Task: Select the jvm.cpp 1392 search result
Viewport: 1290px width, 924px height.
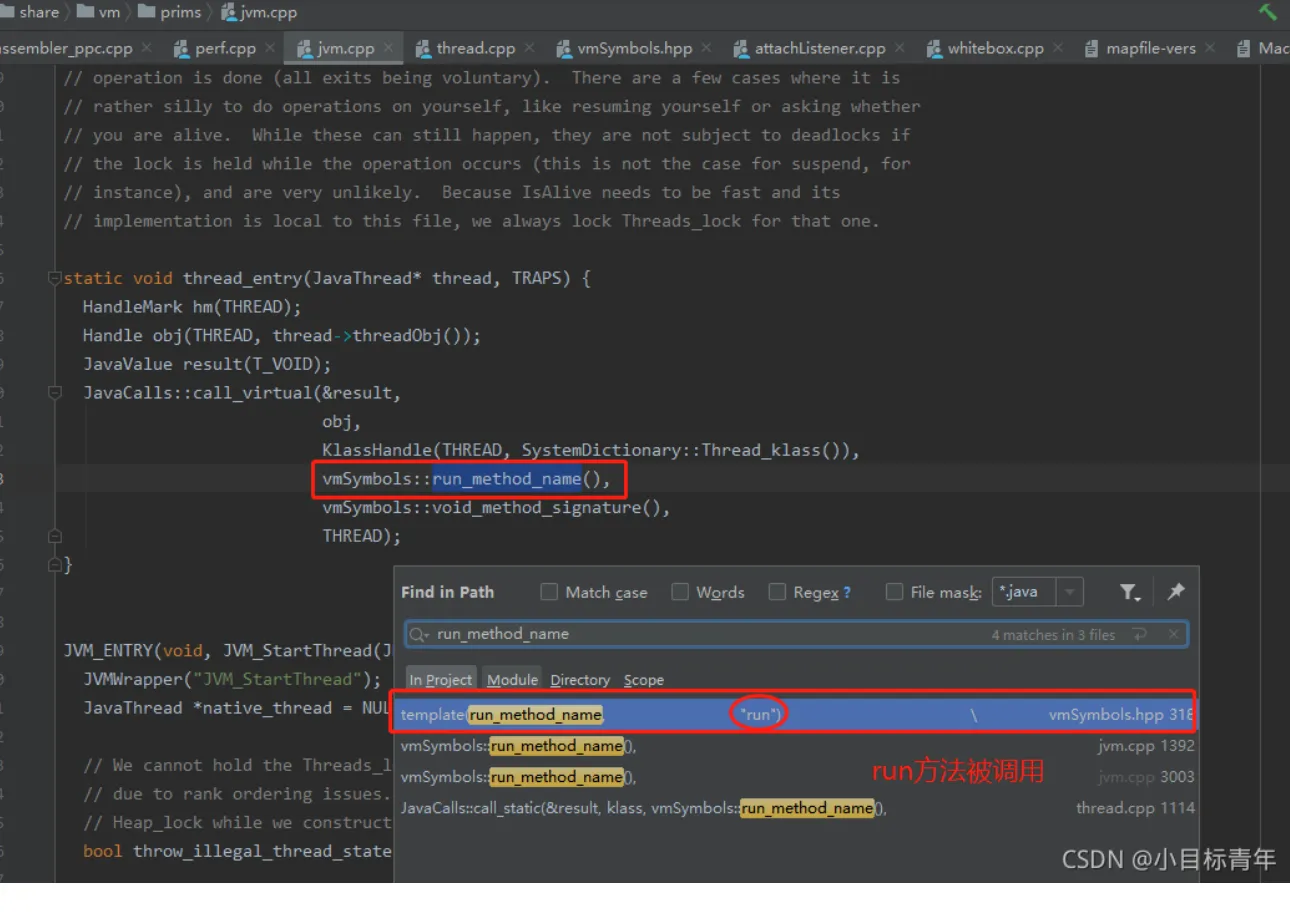Action: tap(797, 746)
